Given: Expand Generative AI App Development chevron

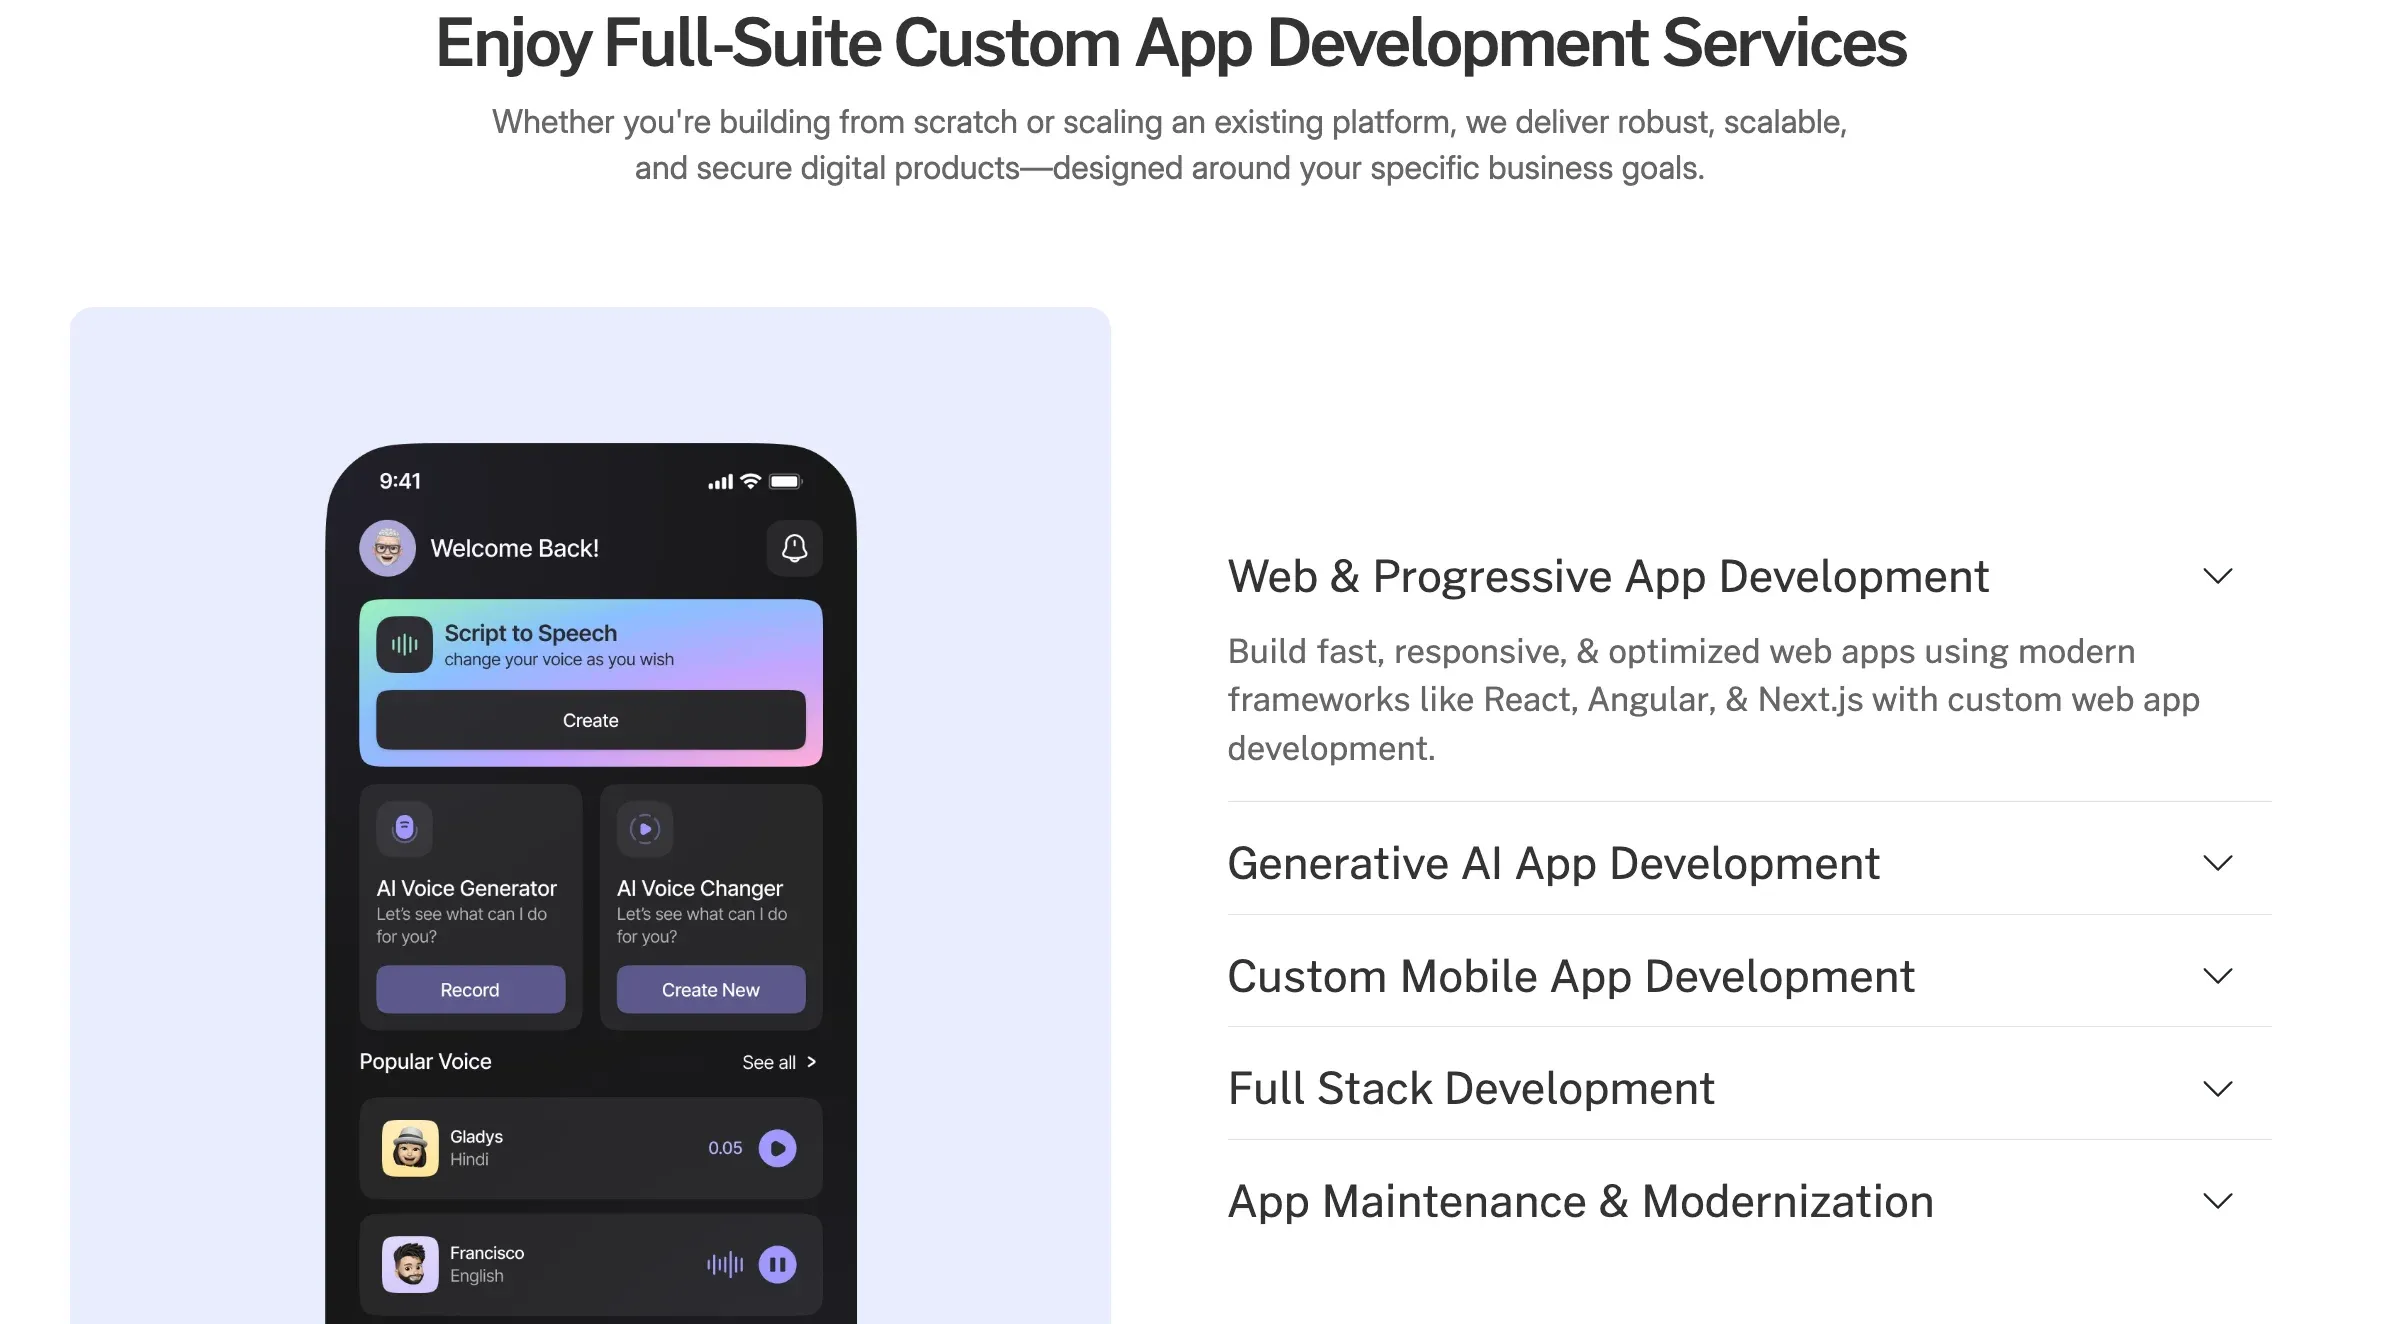Looking at the screenshot, I should (2217, 863).
